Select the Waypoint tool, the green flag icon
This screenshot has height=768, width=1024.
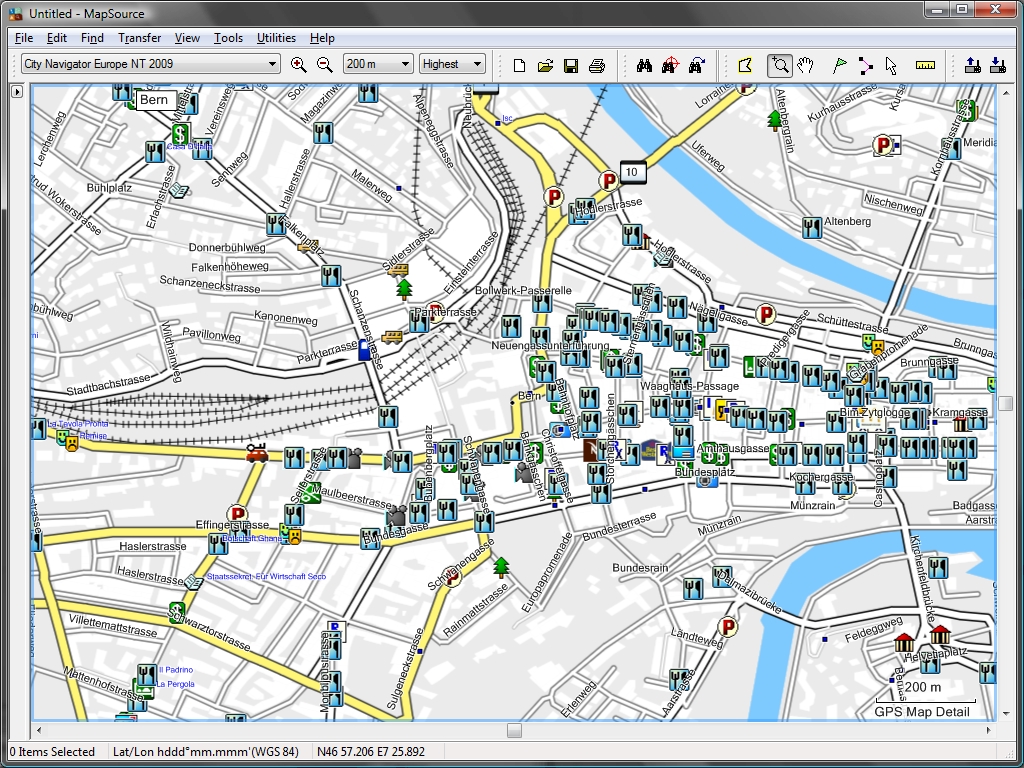coord(840,65)
